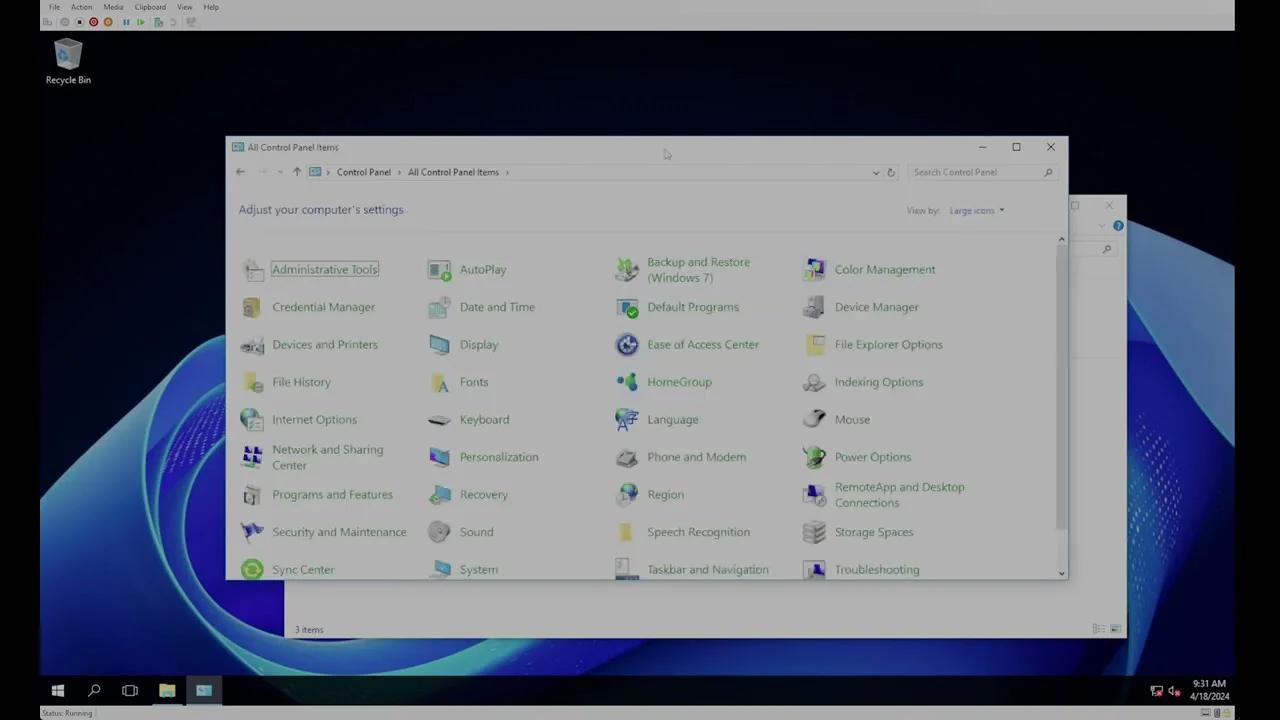Click the taskbar search icon
The height and width of the screenshot is (720, 1280).
94,691
